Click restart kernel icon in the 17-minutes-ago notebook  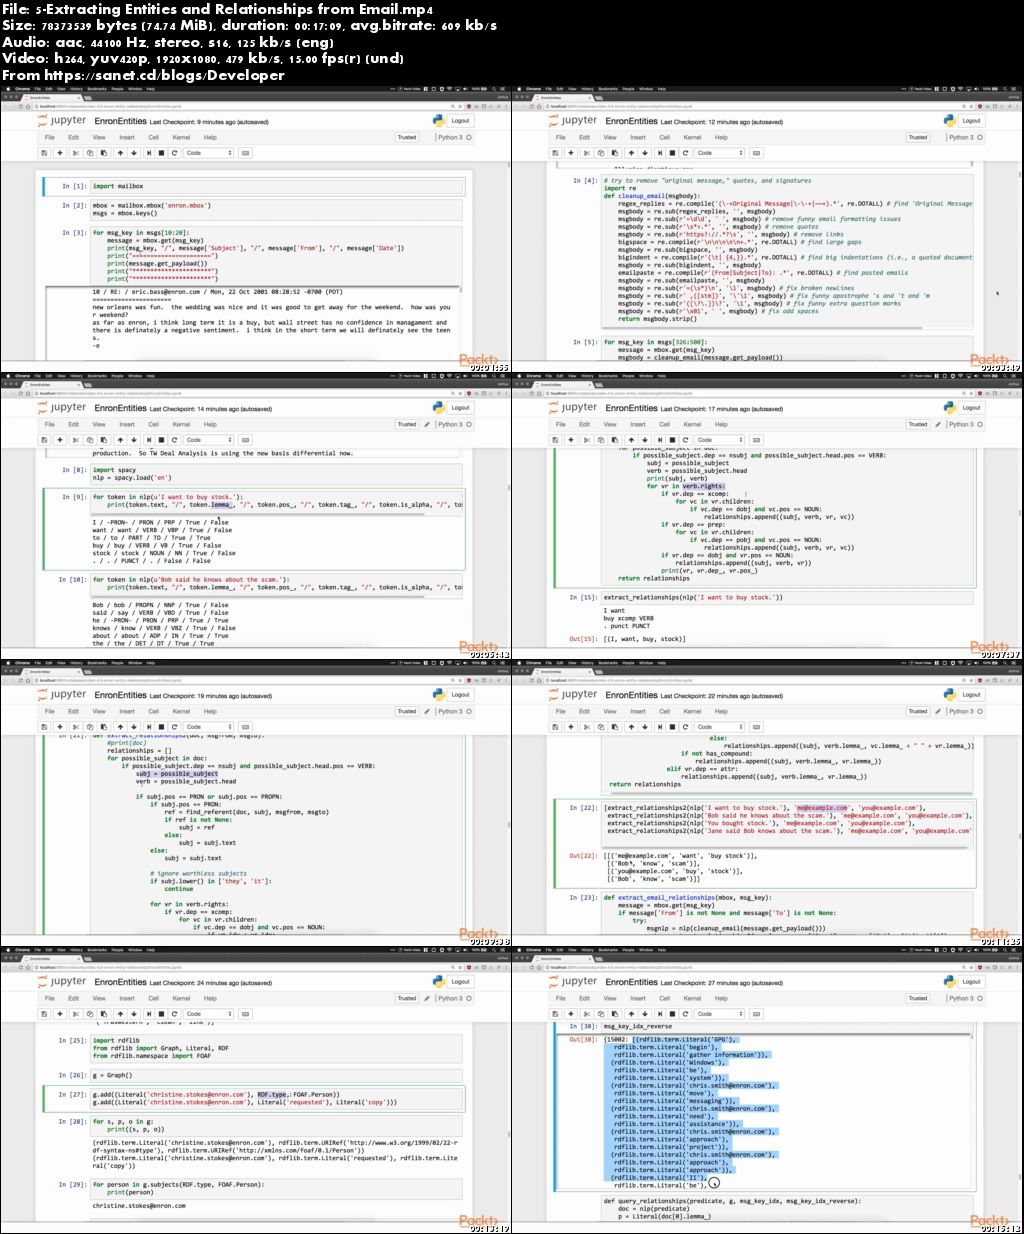click(685, 440)
